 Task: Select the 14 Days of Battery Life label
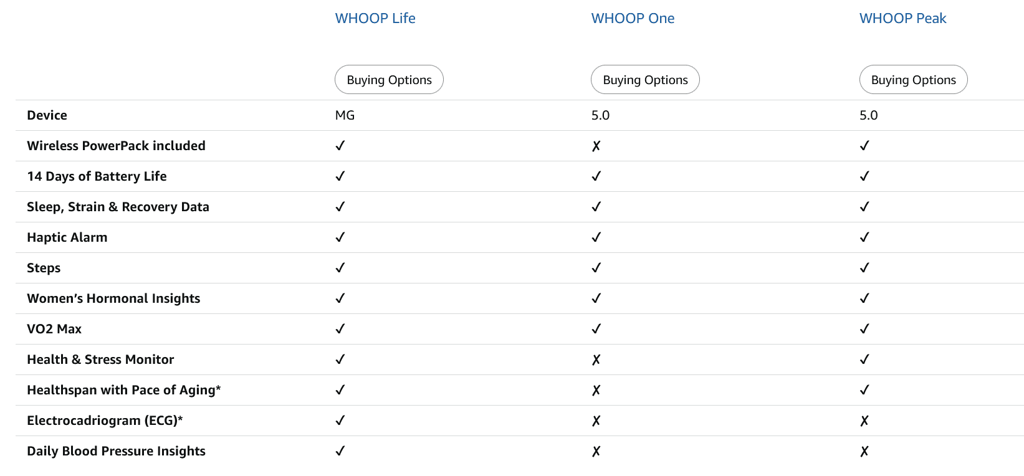tap(96, 177)
